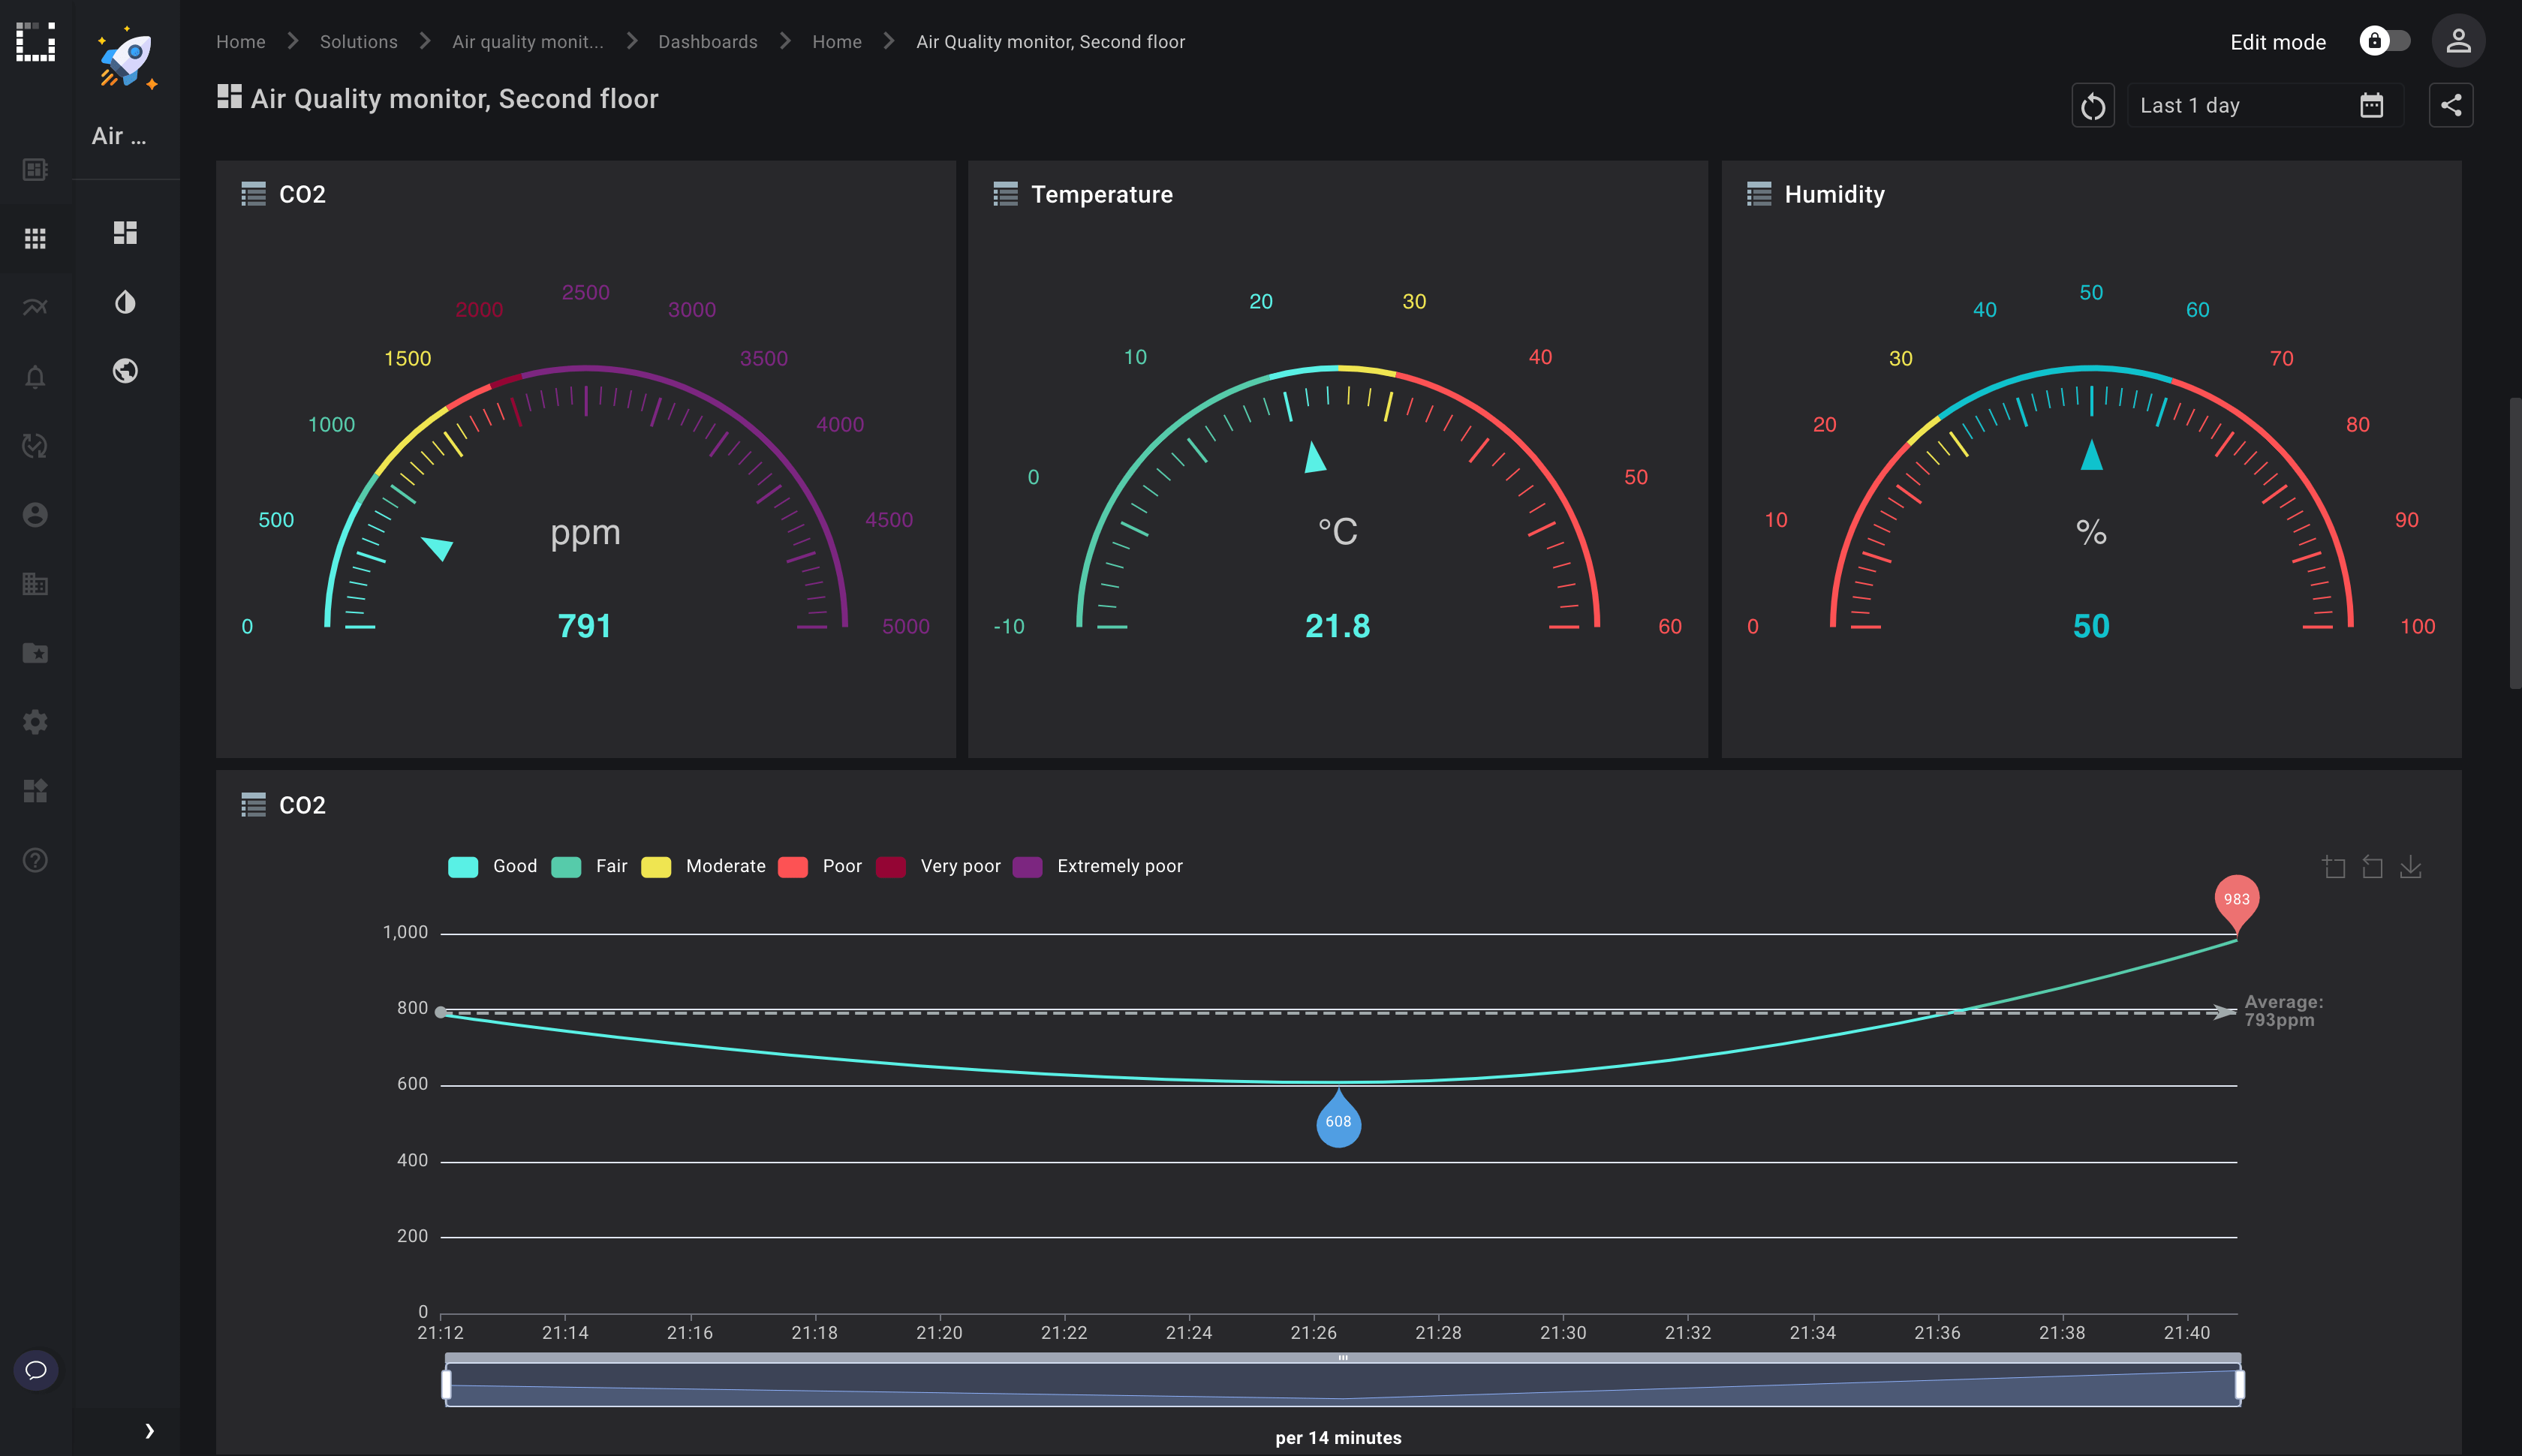
Task: Go to Air quality monit... breadcrumb
Action: [528, 42]
